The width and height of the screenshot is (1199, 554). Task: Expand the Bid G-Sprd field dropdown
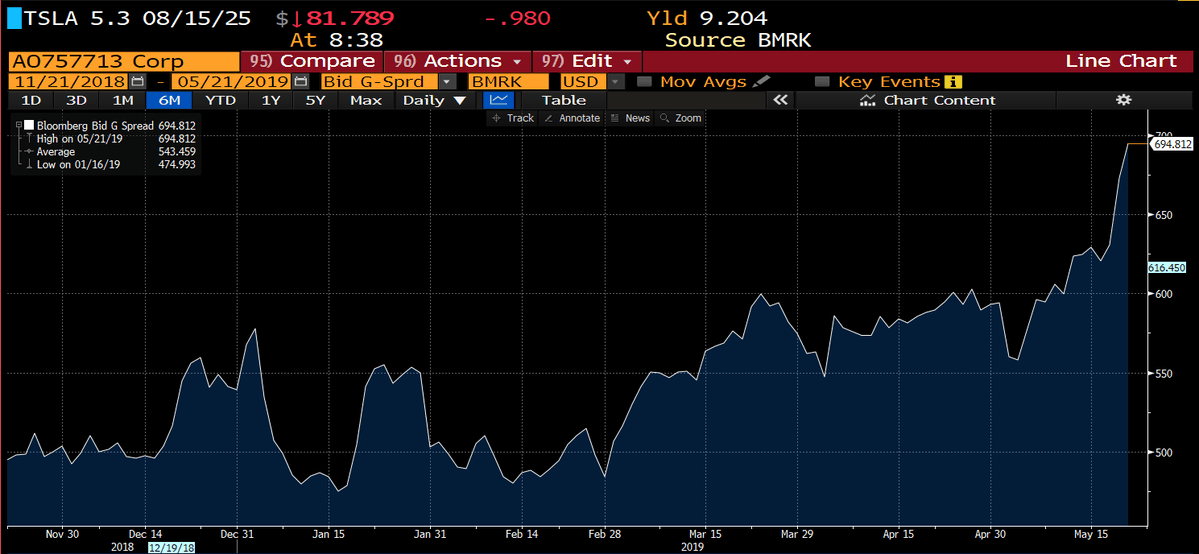coord(447,82)
